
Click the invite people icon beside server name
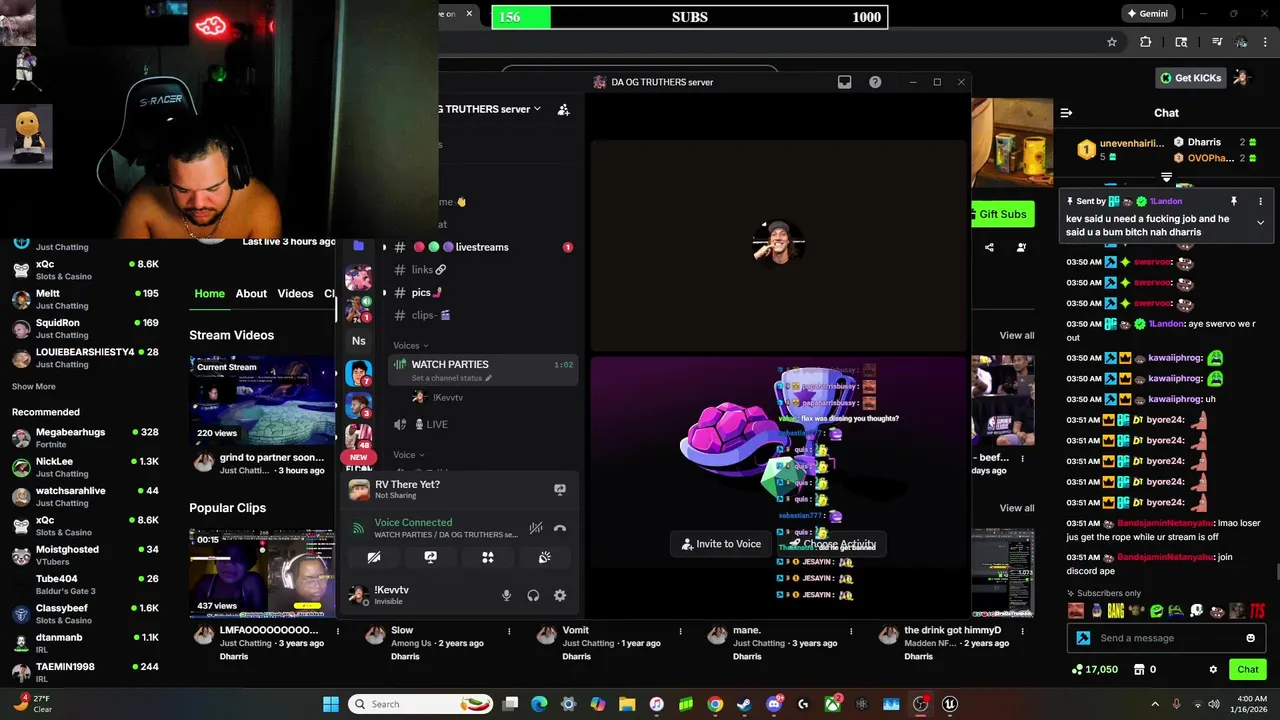tap(563, 109)
